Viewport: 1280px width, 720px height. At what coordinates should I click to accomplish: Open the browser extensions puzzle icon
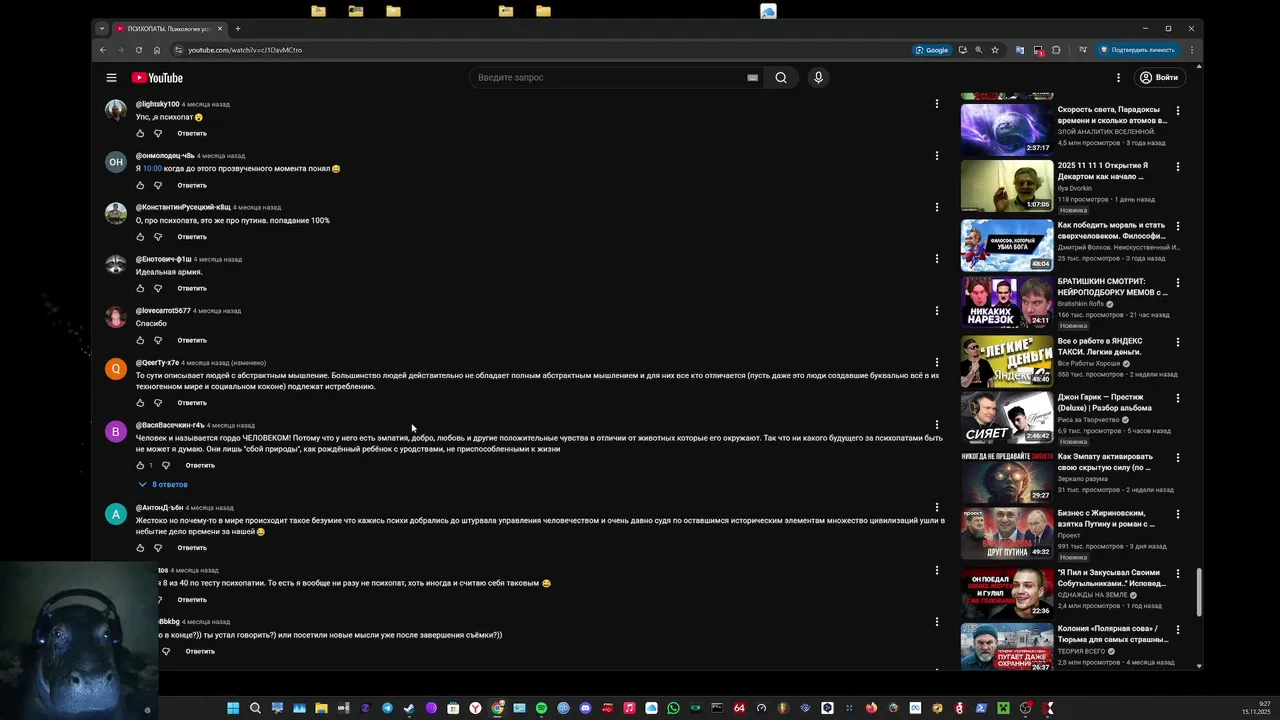pos(1056,50)
